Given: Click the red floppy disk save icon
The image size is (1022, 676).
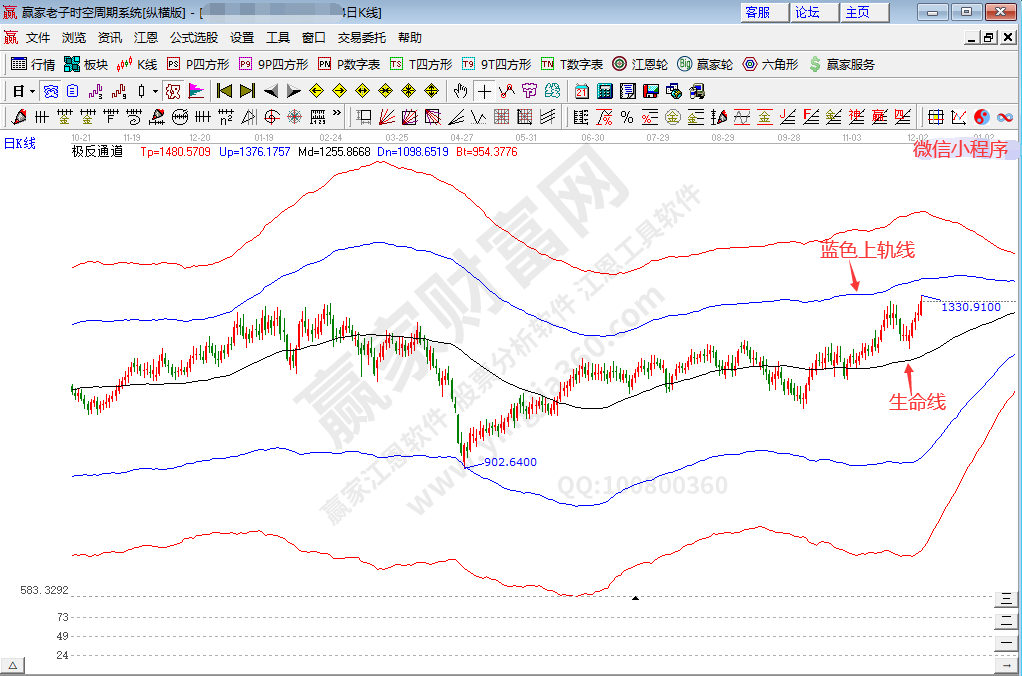Looking at the screenshot, I should (650, 91).
